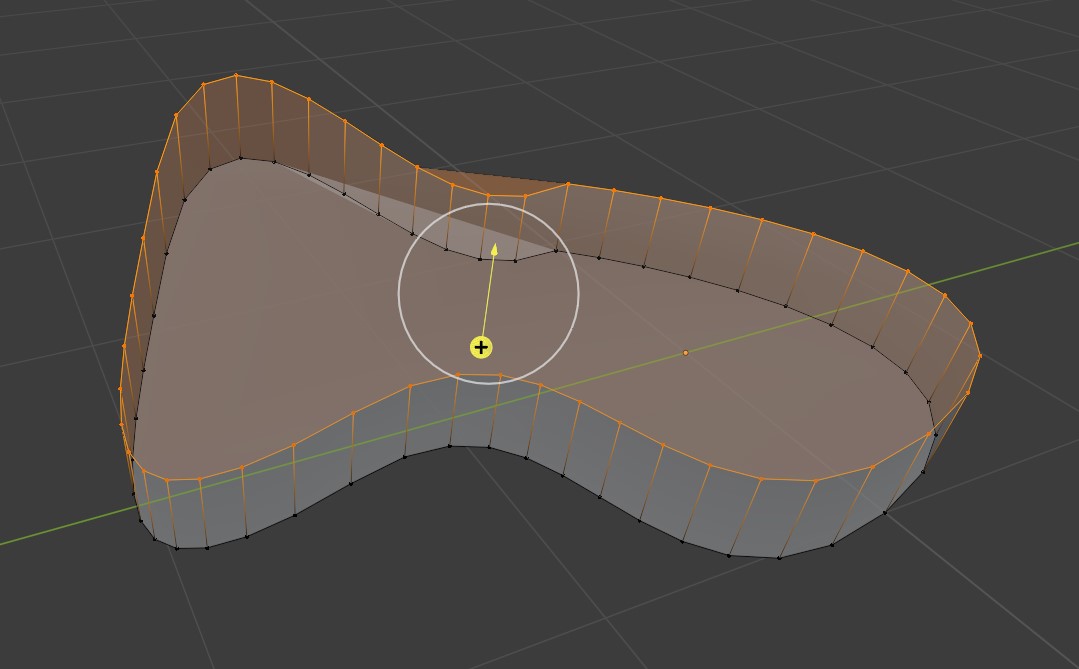Click the base of the extrude arrow
The image size is (1079, 669).
(x=481, y=335)
